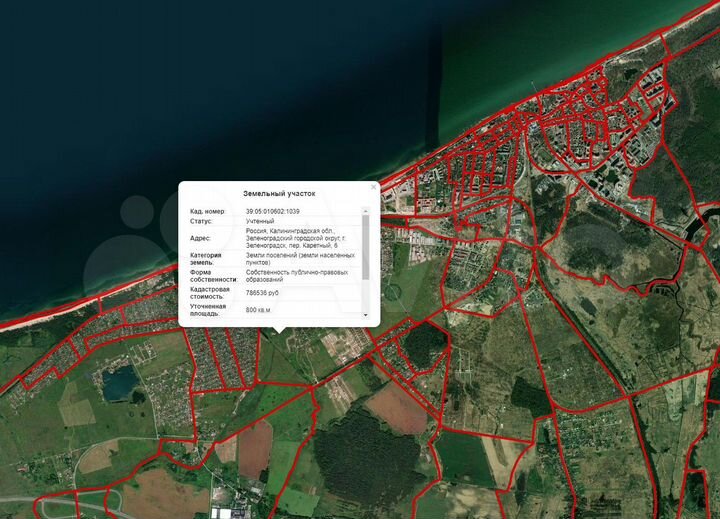Click the popup scrollbar down arrow
The width and height of the screenshot is (720, 519).
(x=366, y=315)
